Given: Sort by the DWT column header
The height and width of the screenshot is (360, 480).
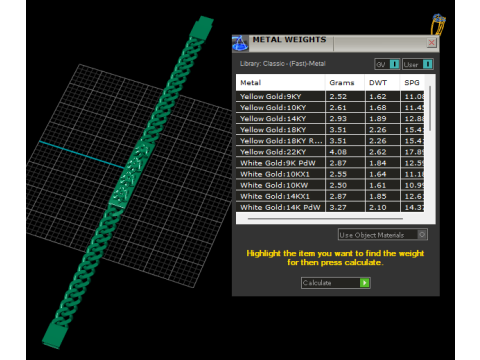Looking at the screenshot, I should coord(382,83).
